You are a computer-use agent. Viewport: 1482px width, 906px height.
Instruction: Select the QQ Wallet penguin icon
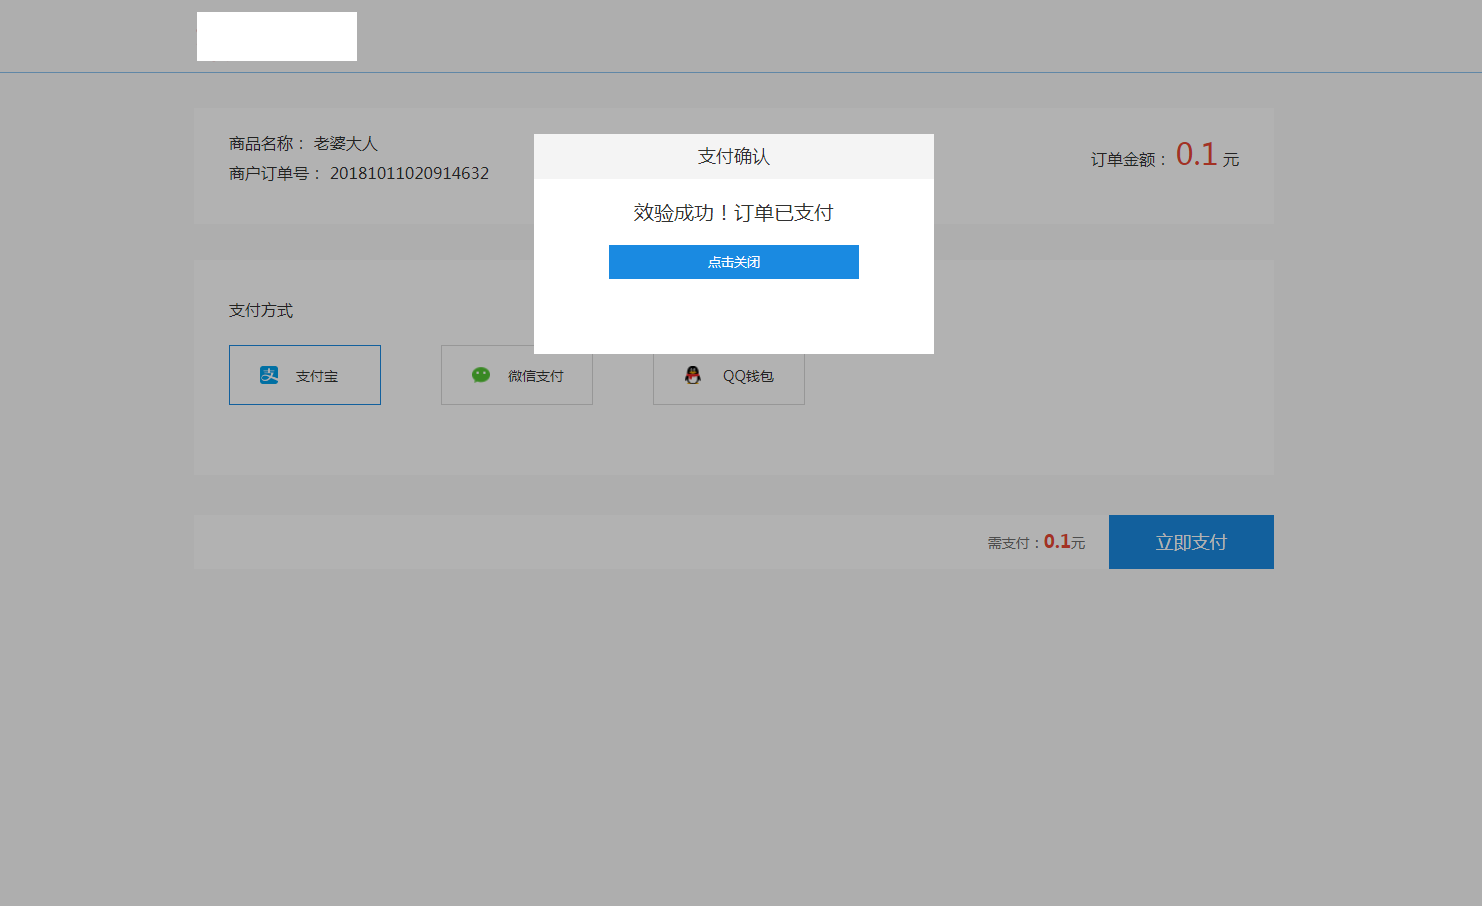tap(692, 376)
